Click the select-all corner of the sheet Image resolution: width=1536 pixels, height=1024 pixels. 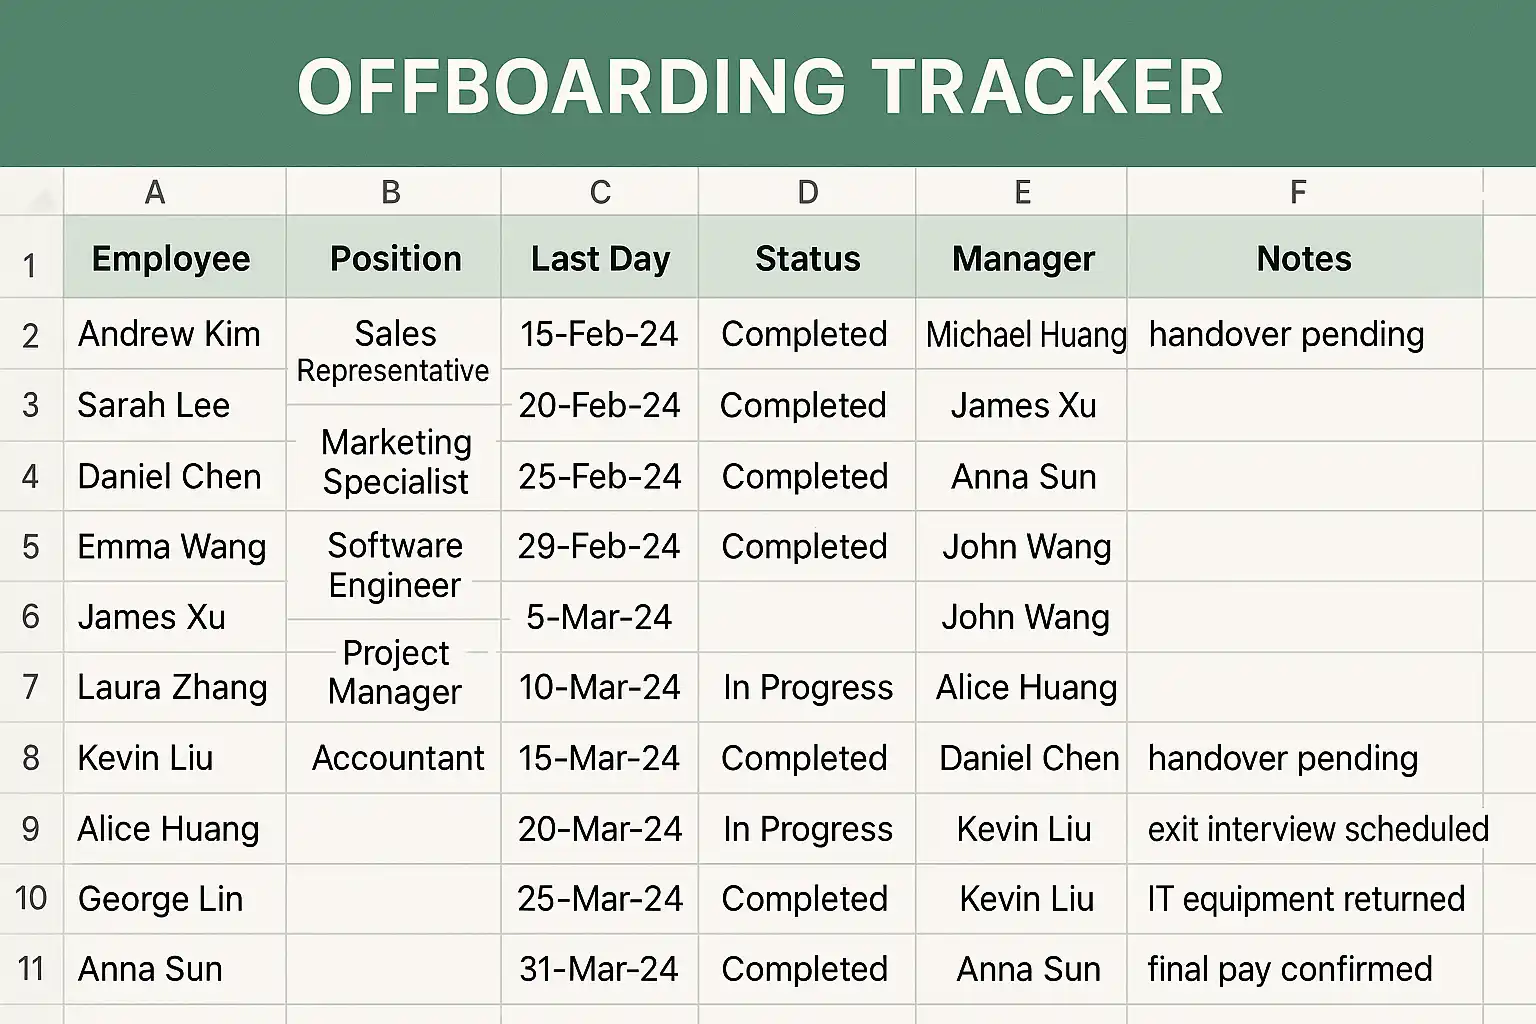pyautogui.click(x=32, y=192)
